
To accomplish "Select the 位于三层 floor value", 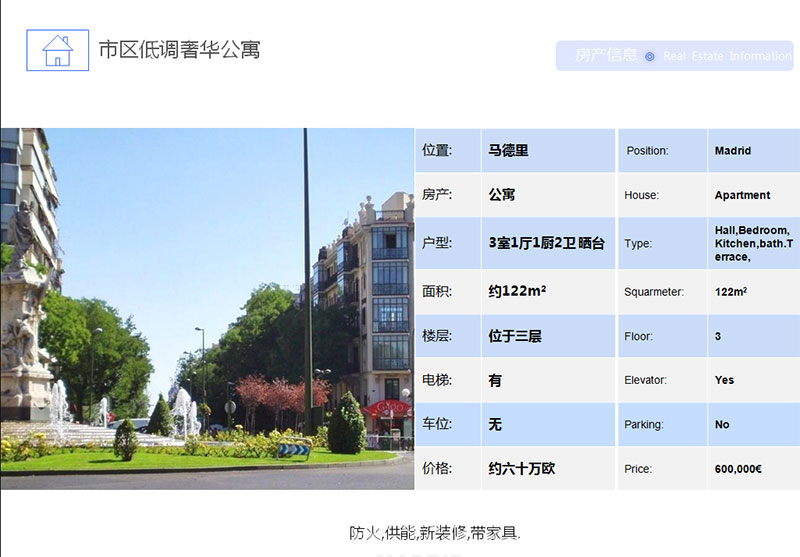I will click(515, 336).
